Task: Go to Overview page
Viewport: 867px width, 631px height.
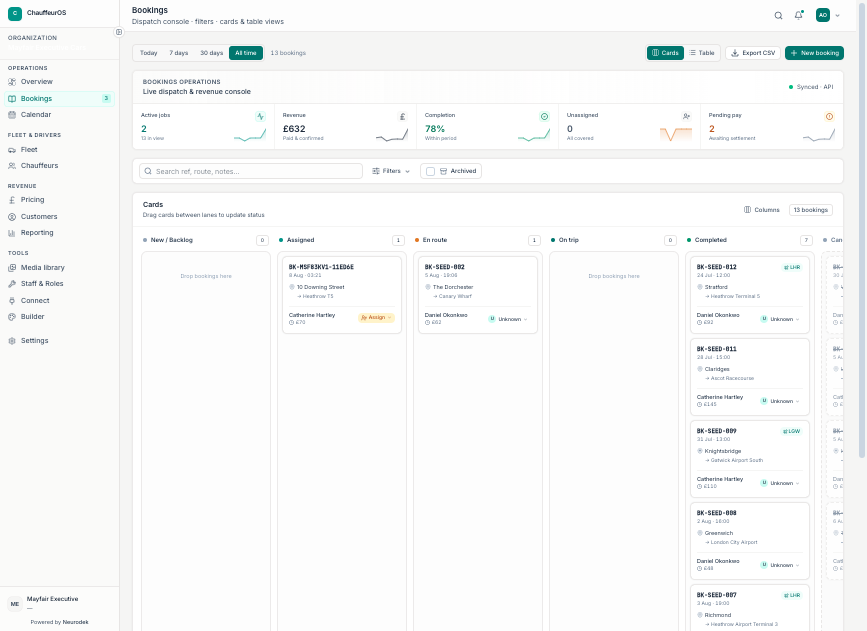Action: click(x=60, y=82)
